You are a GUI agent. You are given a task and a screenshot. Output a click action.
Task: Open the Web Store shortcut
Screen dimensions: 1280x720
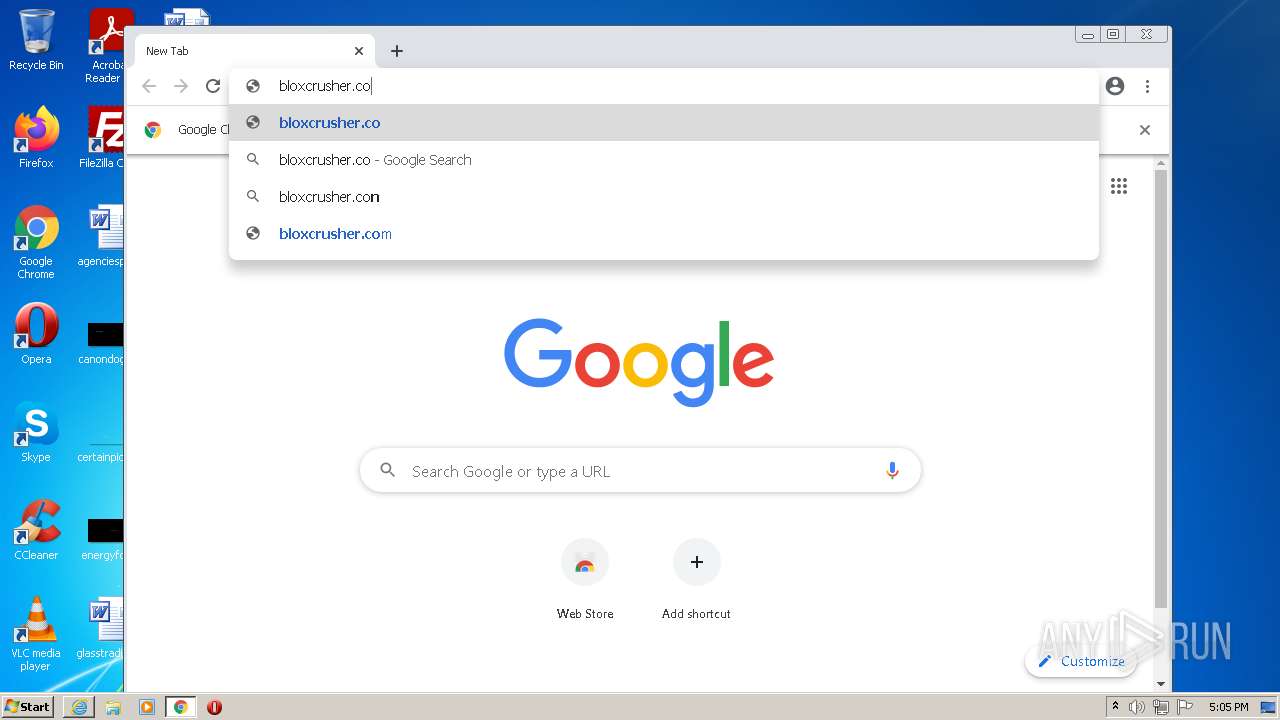click(x=585, y=580)
